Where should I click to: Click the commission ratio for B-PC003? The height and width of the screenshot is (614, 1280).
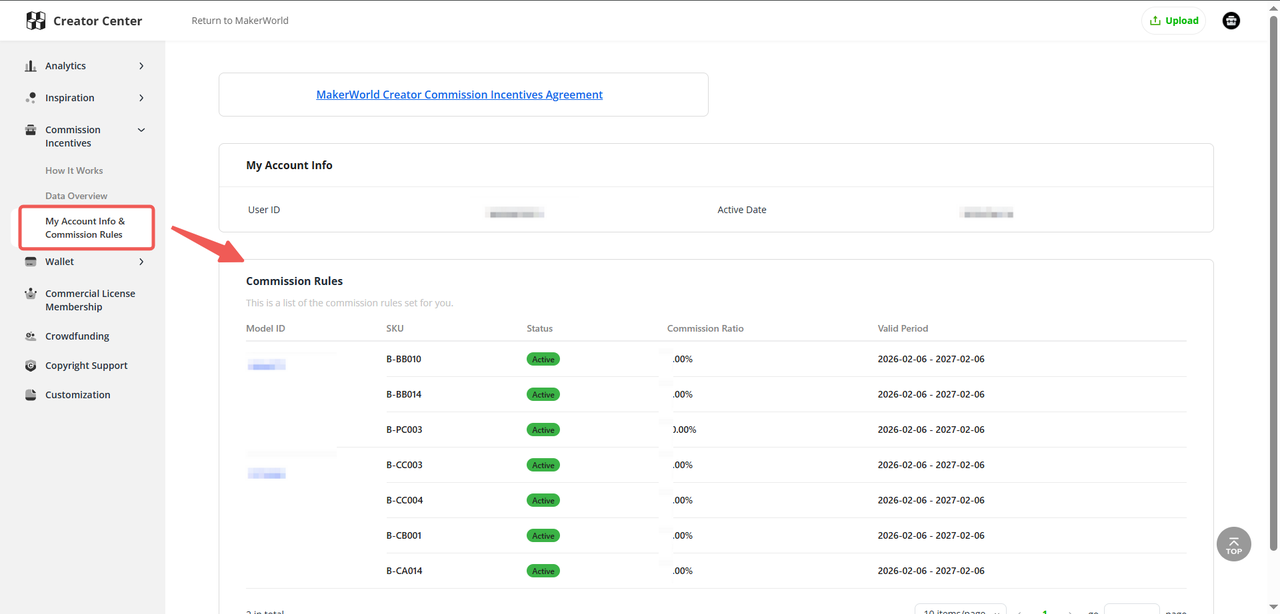(x=685, y=430)
